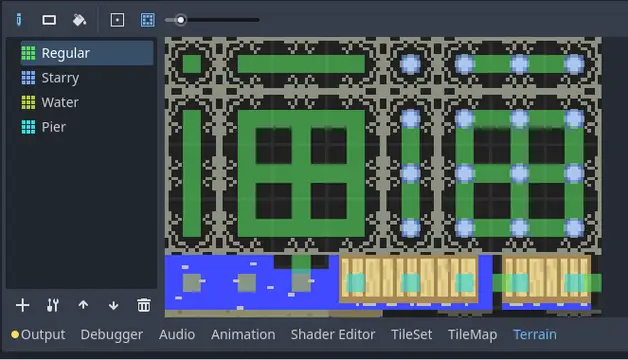The height and width of the screenshot is (360, 628).
Task: Open the TileMap panel tab
Action: 473,334
